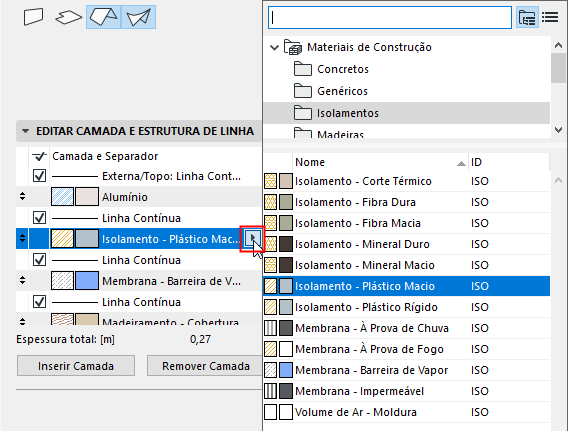Click Volume de Ar empty hatch icon

click(x=270, y=412)
